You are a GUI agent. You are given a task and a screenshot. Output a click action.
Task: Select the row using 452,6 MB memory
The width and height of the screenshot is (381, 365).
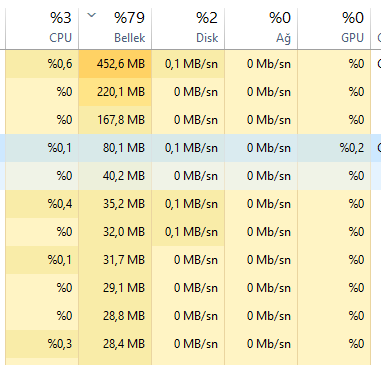click(x=190, y=64)
